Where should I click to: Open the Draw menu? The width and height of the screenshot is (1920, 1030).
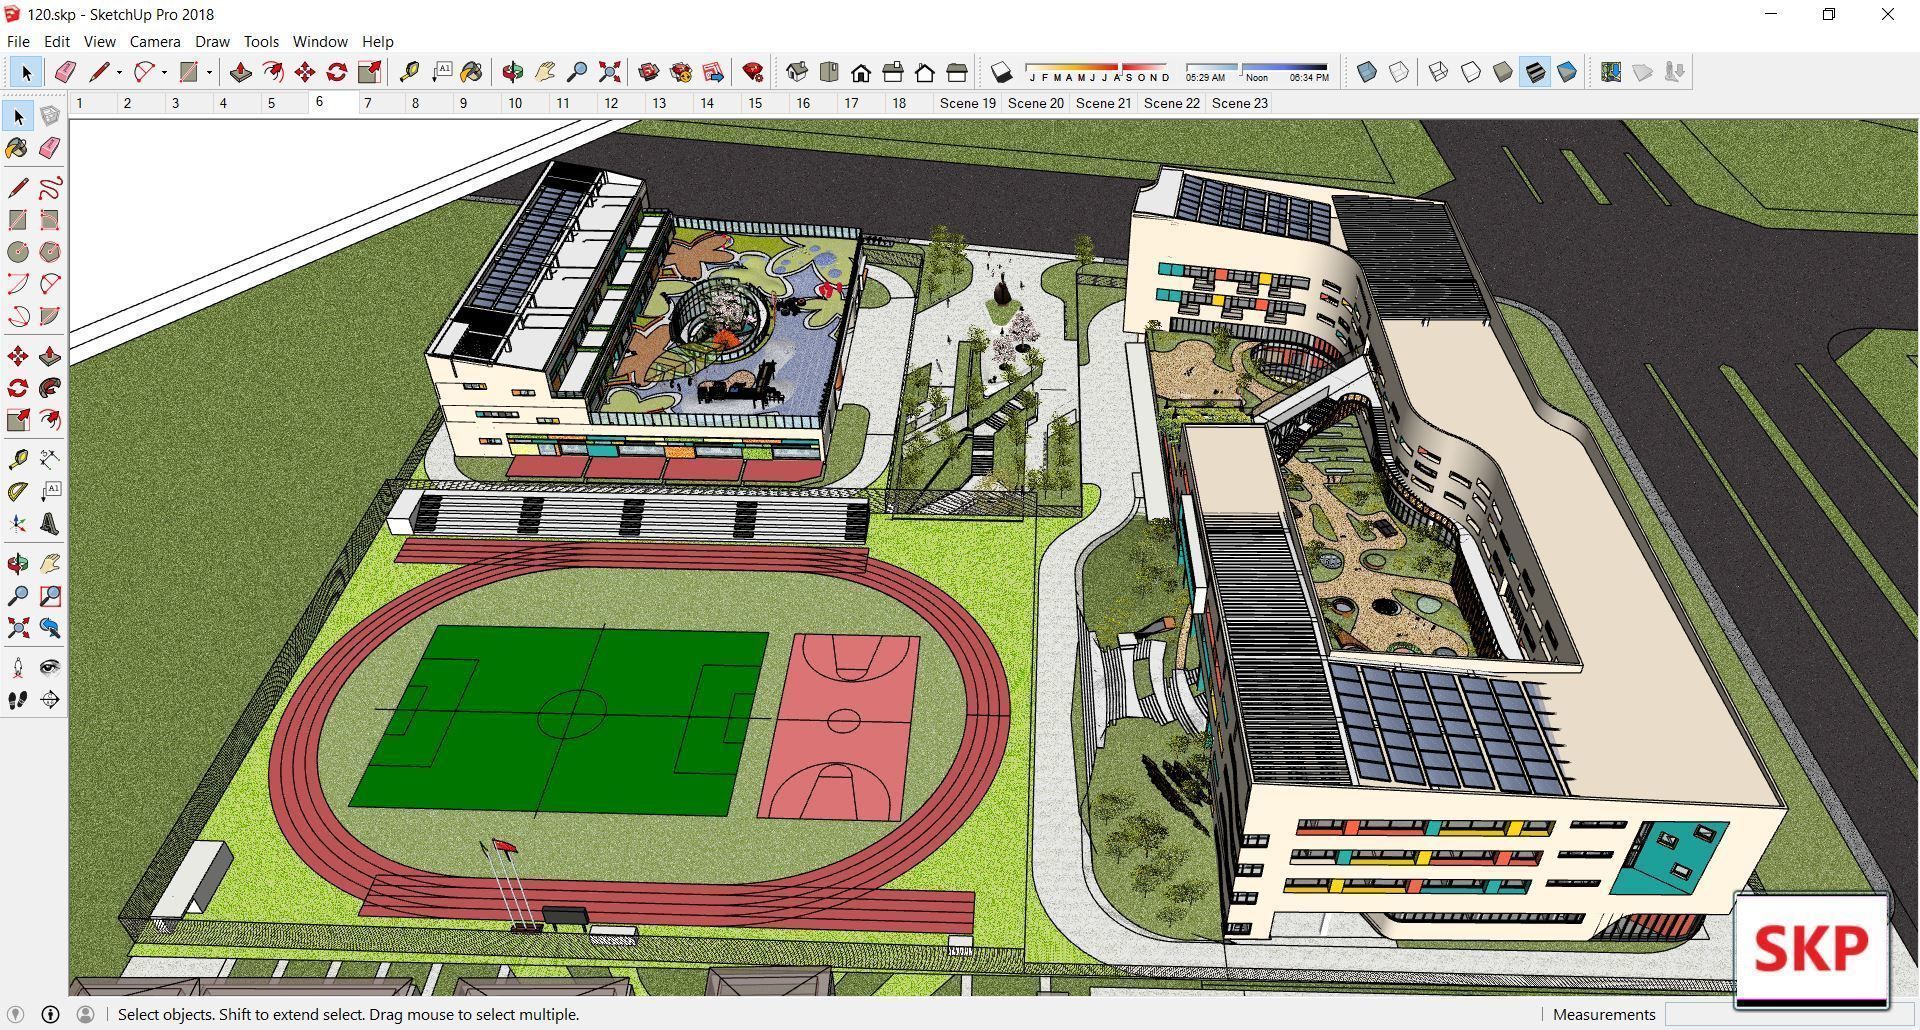212,41
